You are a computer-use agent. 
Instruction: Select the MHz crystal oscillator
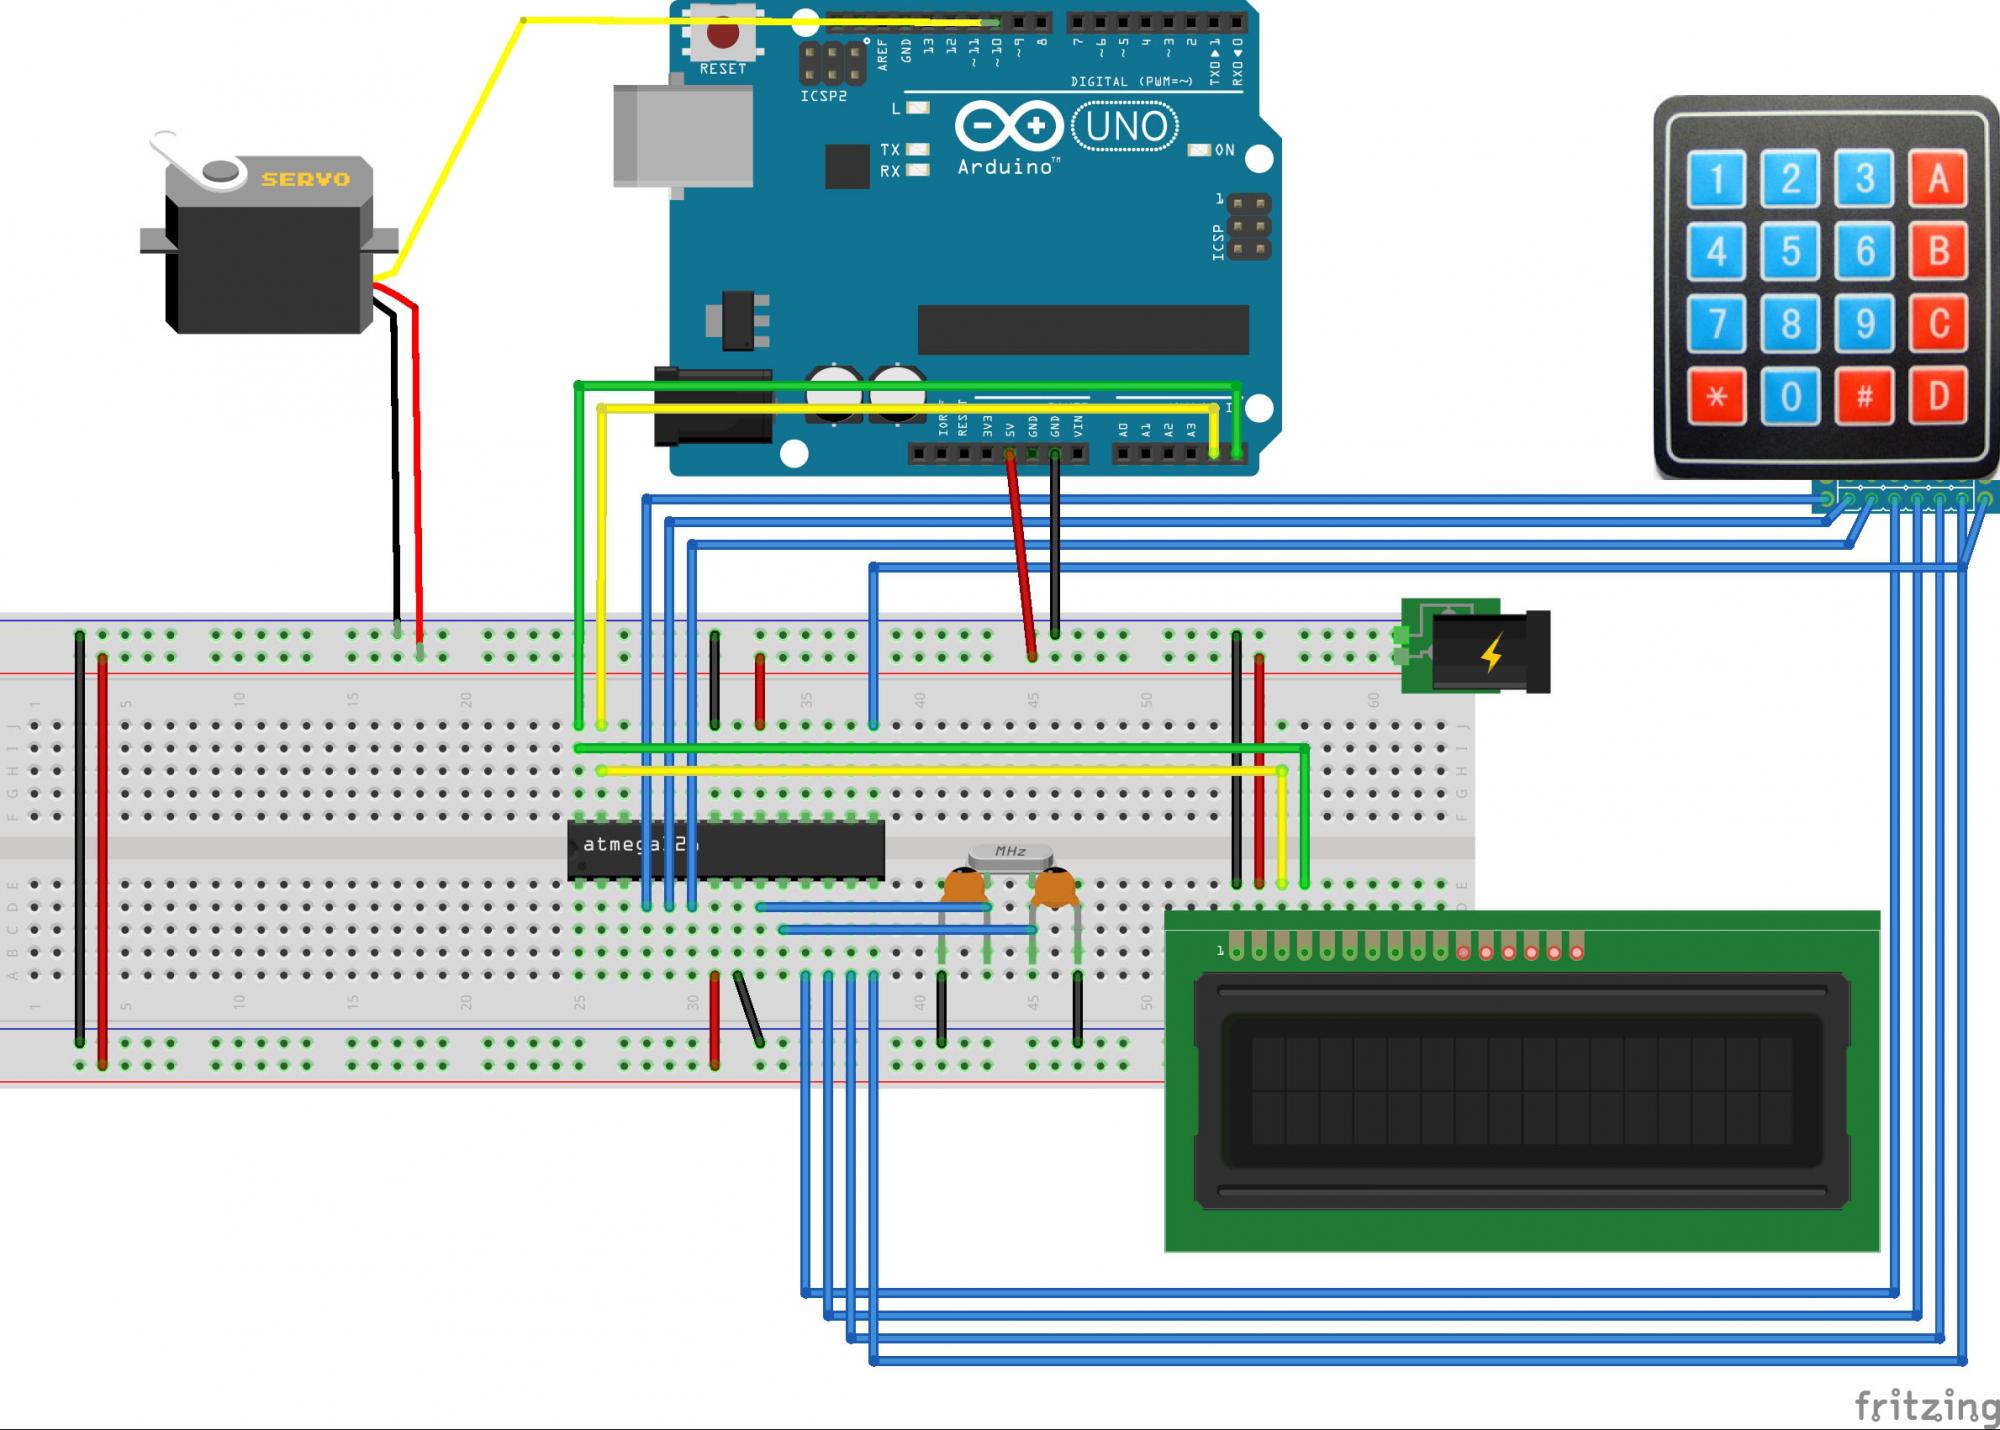coord(1010,853)
